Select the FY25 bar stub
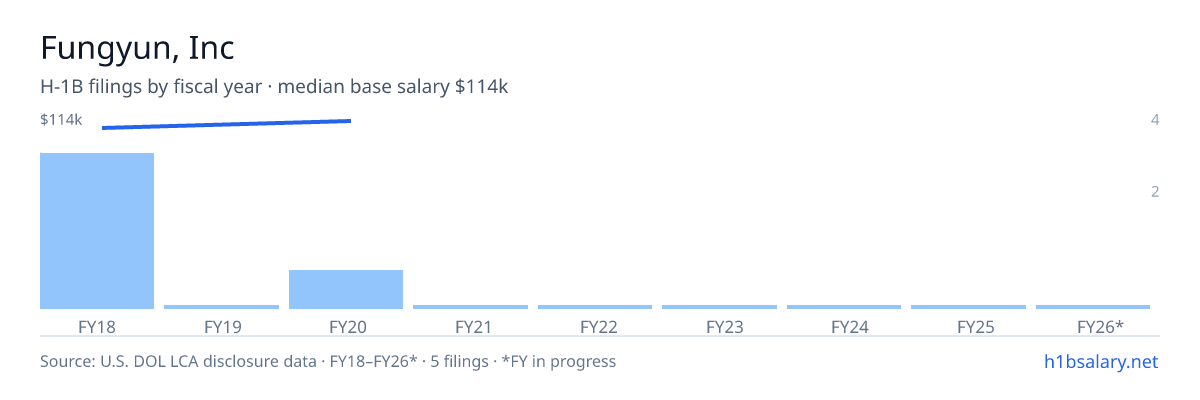This screenshot has height=400, width=1200. coord(968,307)
